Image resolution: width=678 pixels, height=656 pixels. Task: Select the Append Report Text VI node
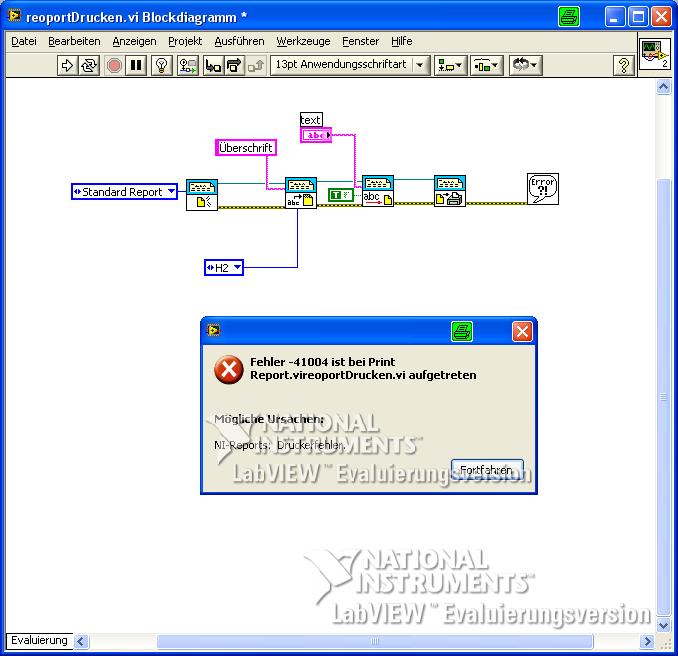(x=378, y=191)
